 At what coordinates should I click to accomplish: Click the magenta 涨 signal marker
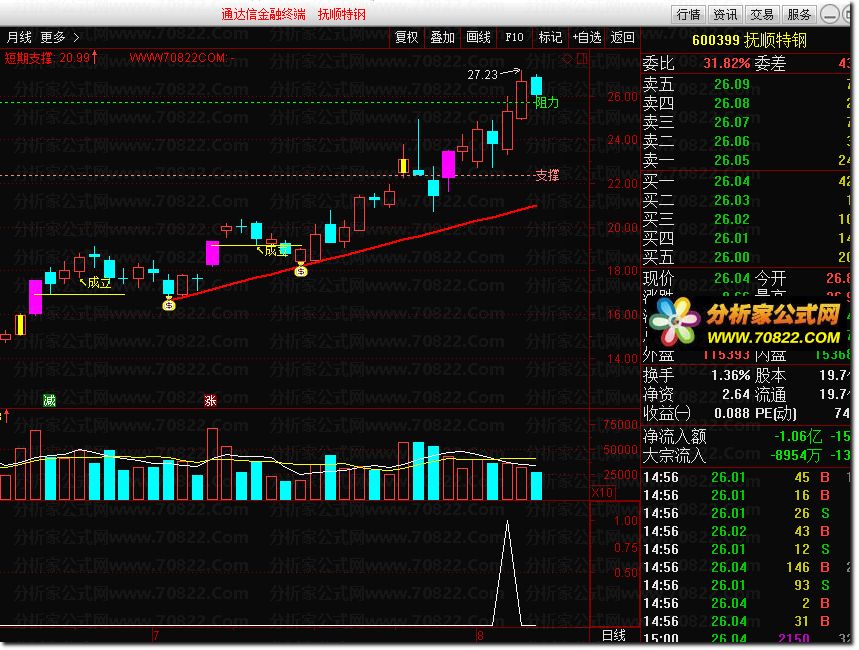click(210, 401)
